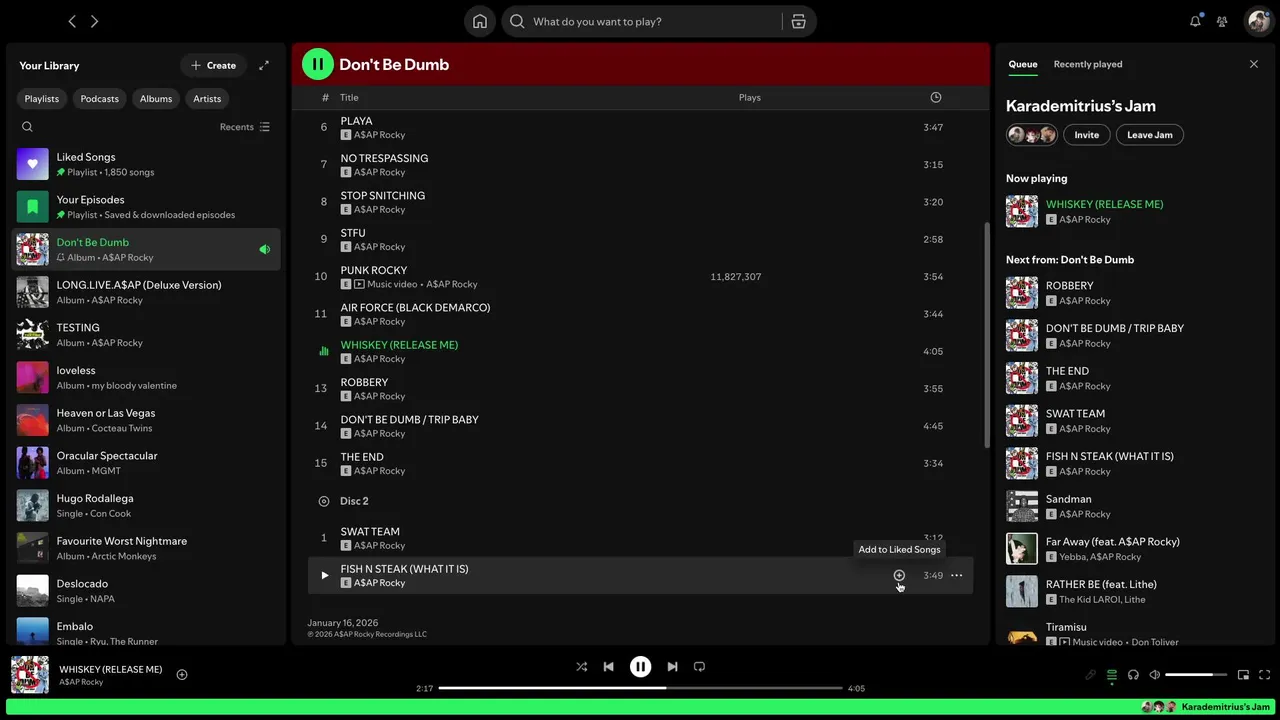Viewport: 1280px width, 720px height.
Task: Open Connect to a device icon
Action: 1133,675
